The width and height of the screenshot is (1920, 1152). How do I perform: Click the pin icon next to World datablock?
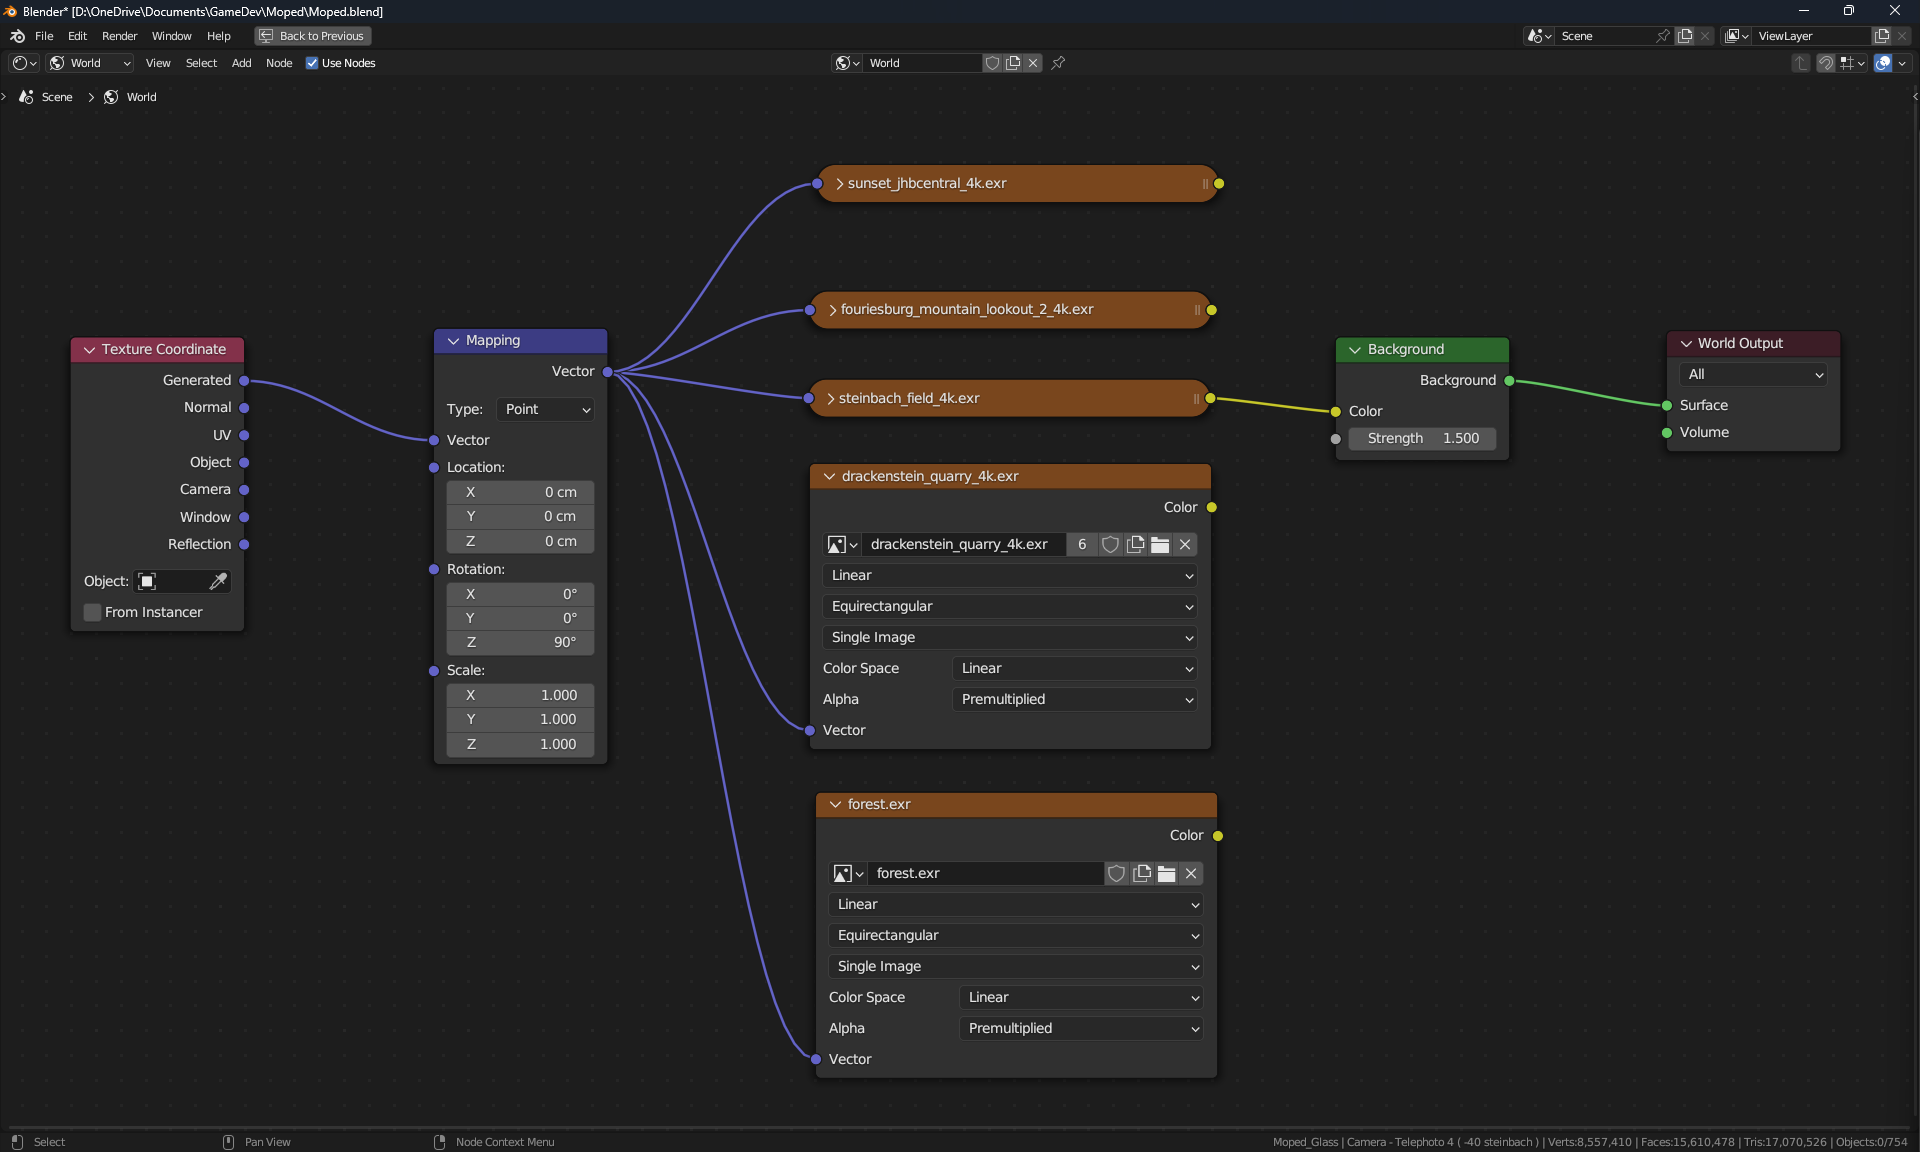tap(1058, 63)
